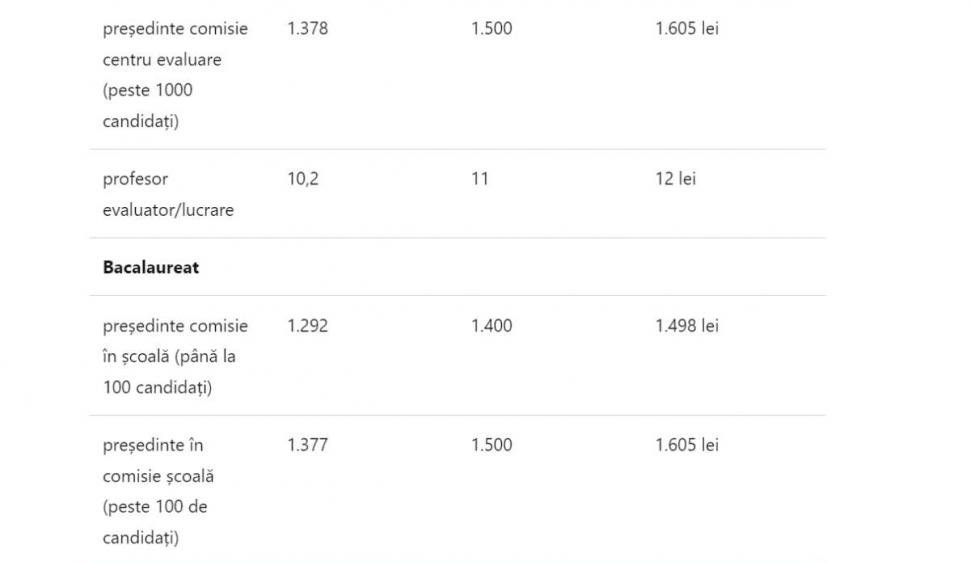Click the 1.605 lei in bottom row
The image size is (970, 565).
click(686, 445)
